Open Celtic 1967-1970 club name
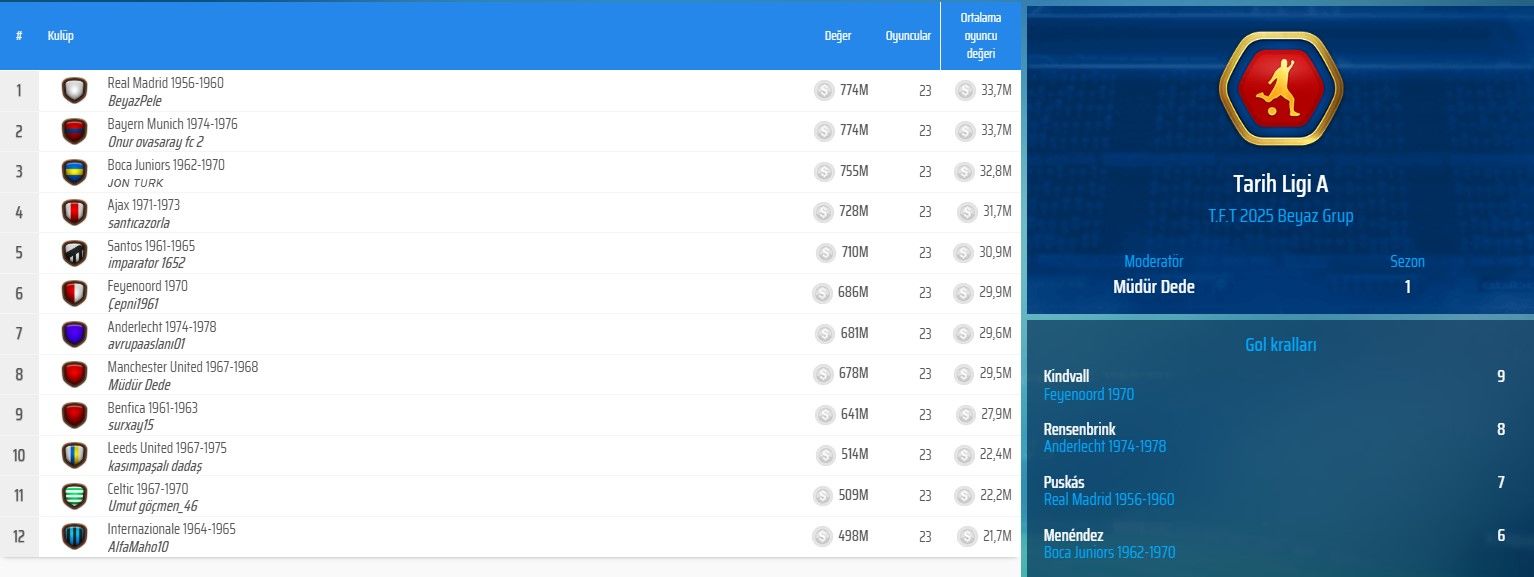This screenshot has height=577, width=1534. click(x=148, y=489)
